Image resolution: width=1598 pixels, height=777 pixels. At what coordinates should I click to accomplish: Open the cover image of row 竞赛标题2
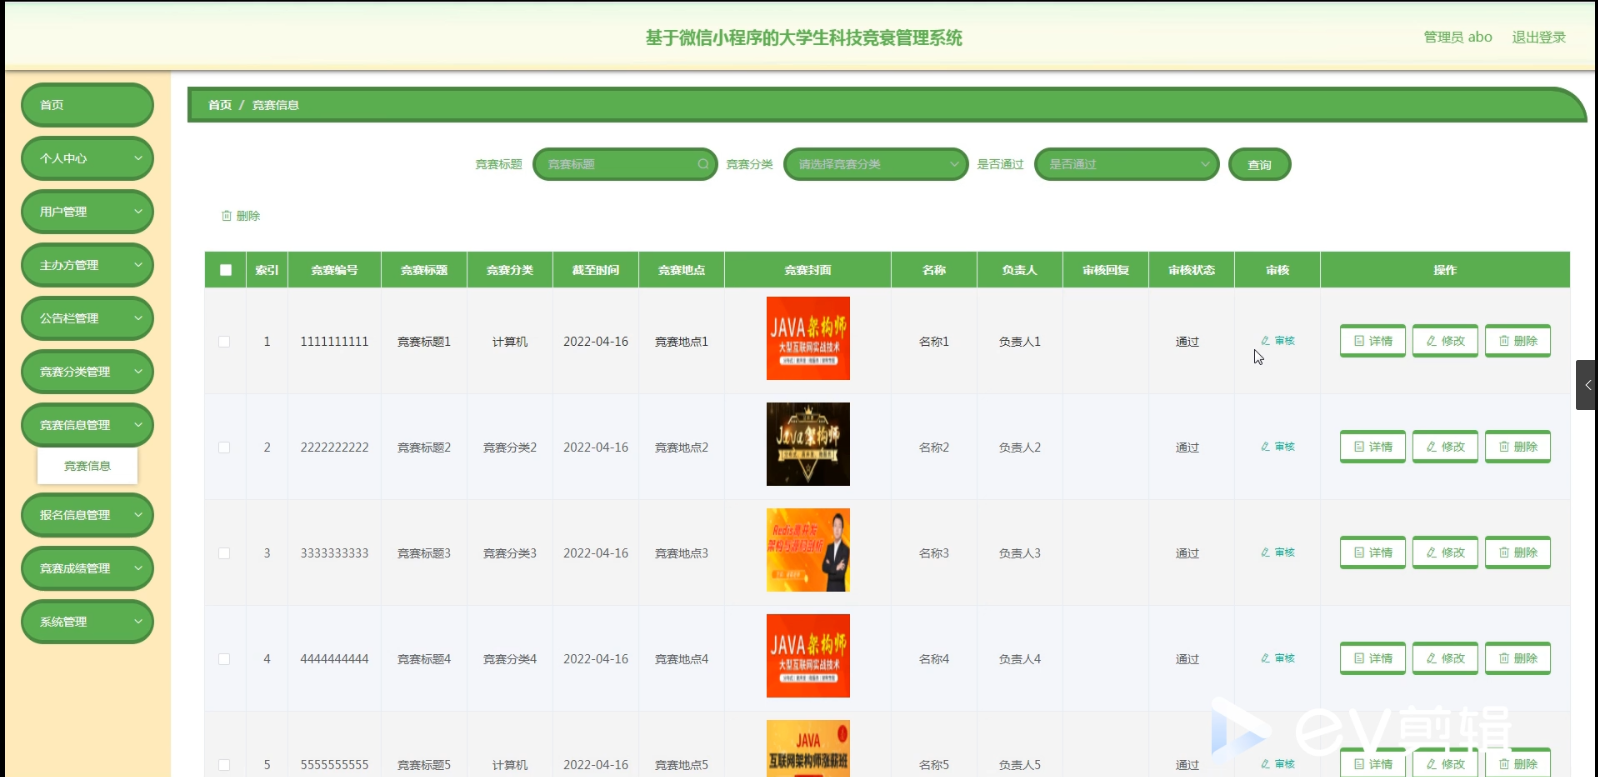808,444
